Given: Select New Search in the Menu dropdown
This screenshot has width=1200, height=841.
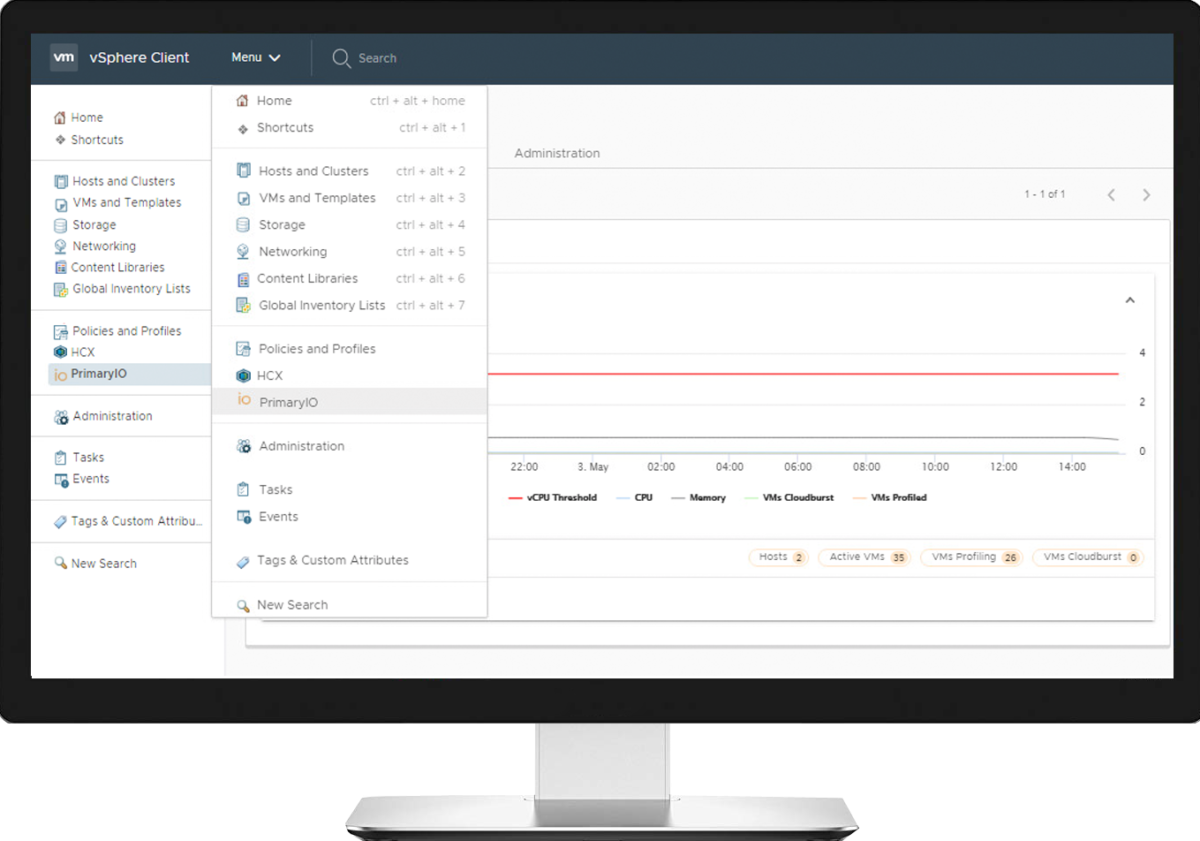Looking at the screenshot, I should (x=350, y=605).
